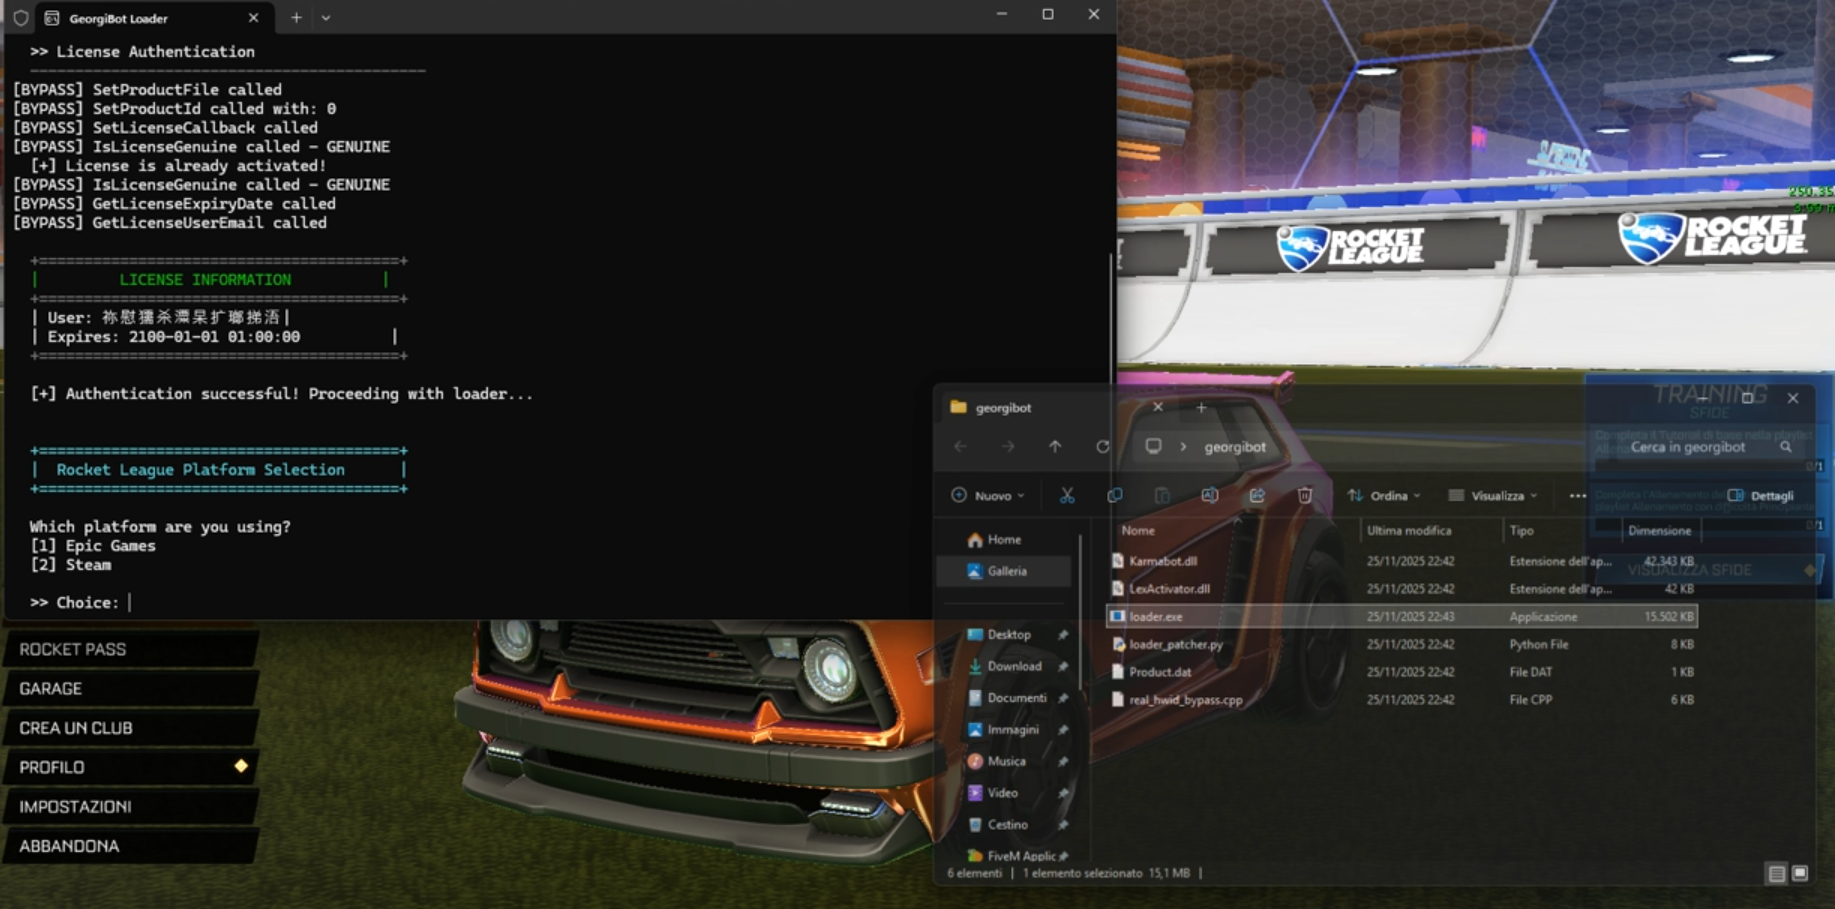Image resolution: width=1835 pixels, height=909 pixels.
Task: Open the Ordina sort dropdown
Action: point(1384,496)
